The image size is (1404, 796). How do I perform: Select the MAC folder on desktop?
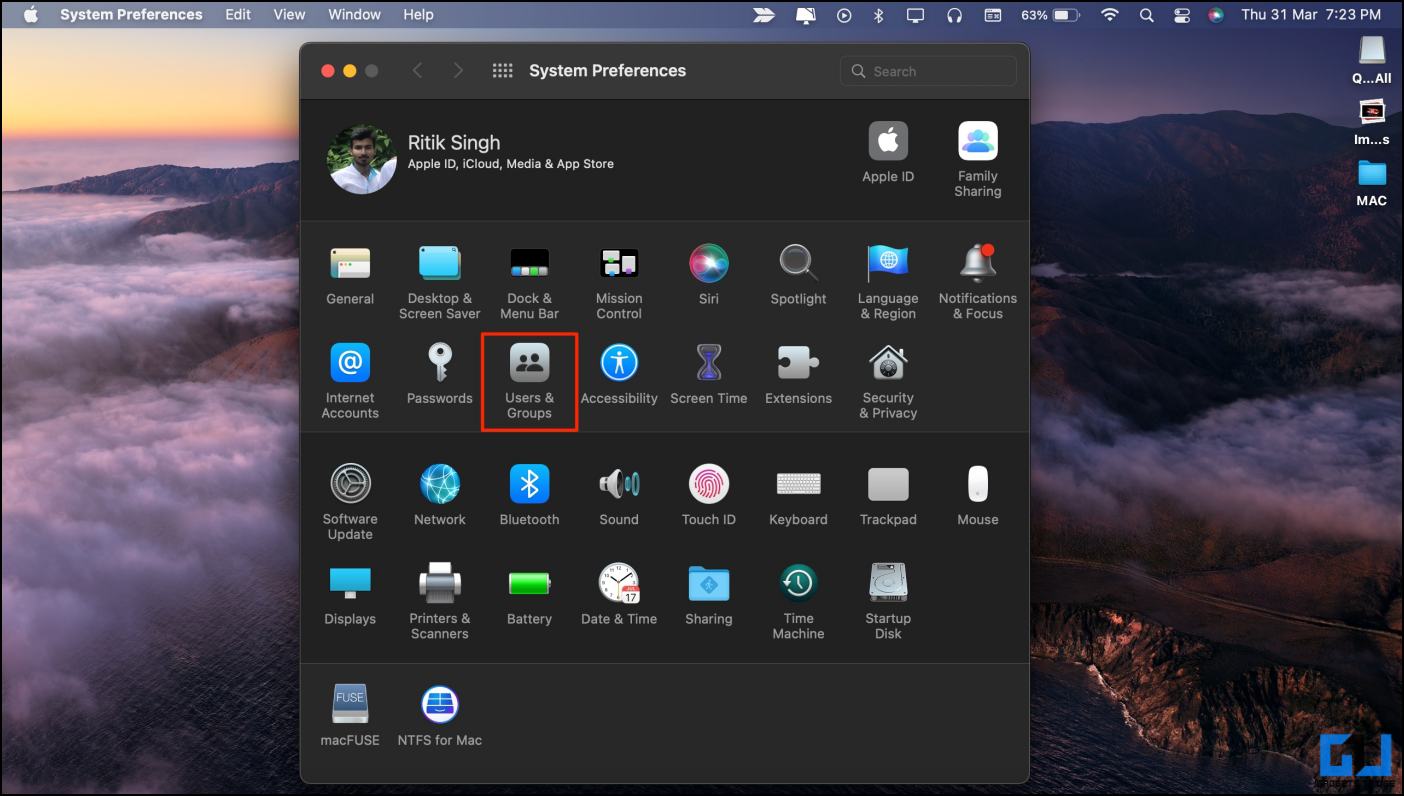1372,183
